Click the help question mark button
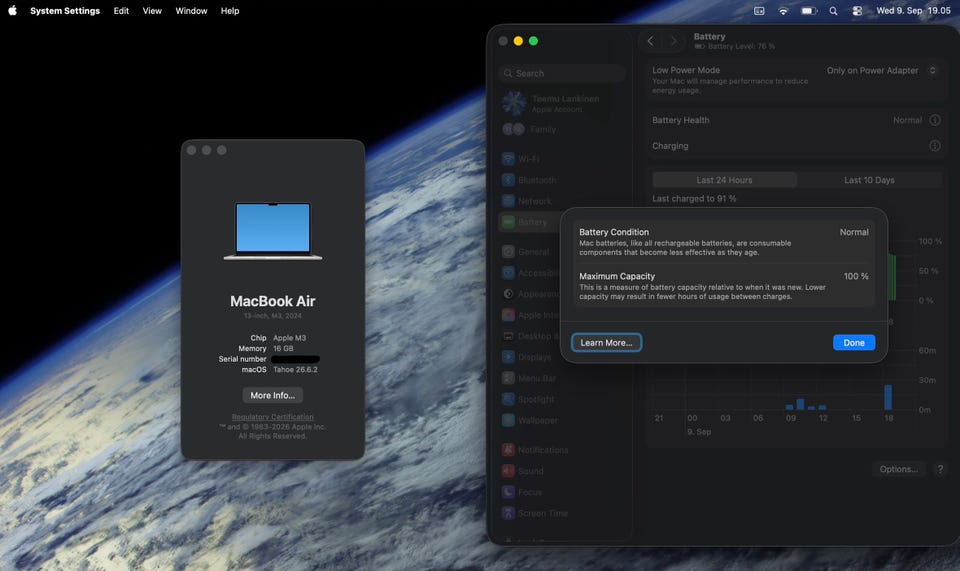960x571 pixels. point(940,469)
